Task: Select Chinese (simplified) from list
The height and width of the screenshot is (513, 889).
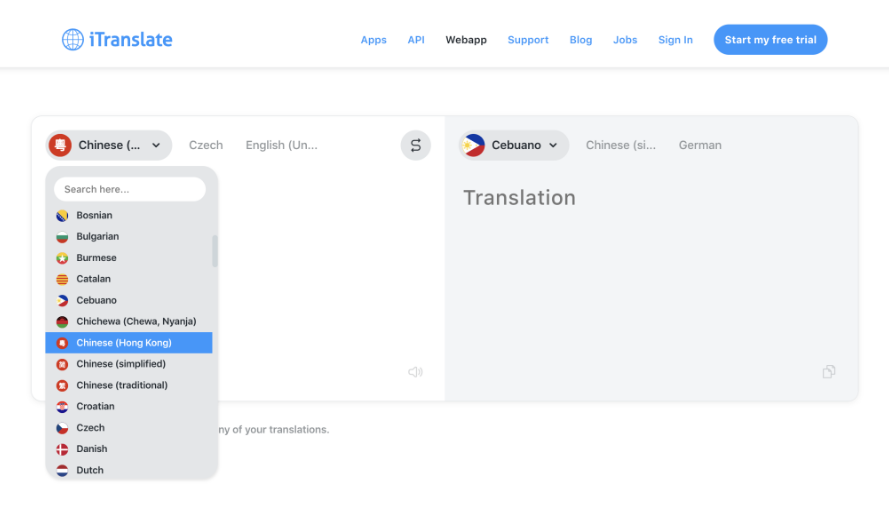Action: tap(129, 364)
